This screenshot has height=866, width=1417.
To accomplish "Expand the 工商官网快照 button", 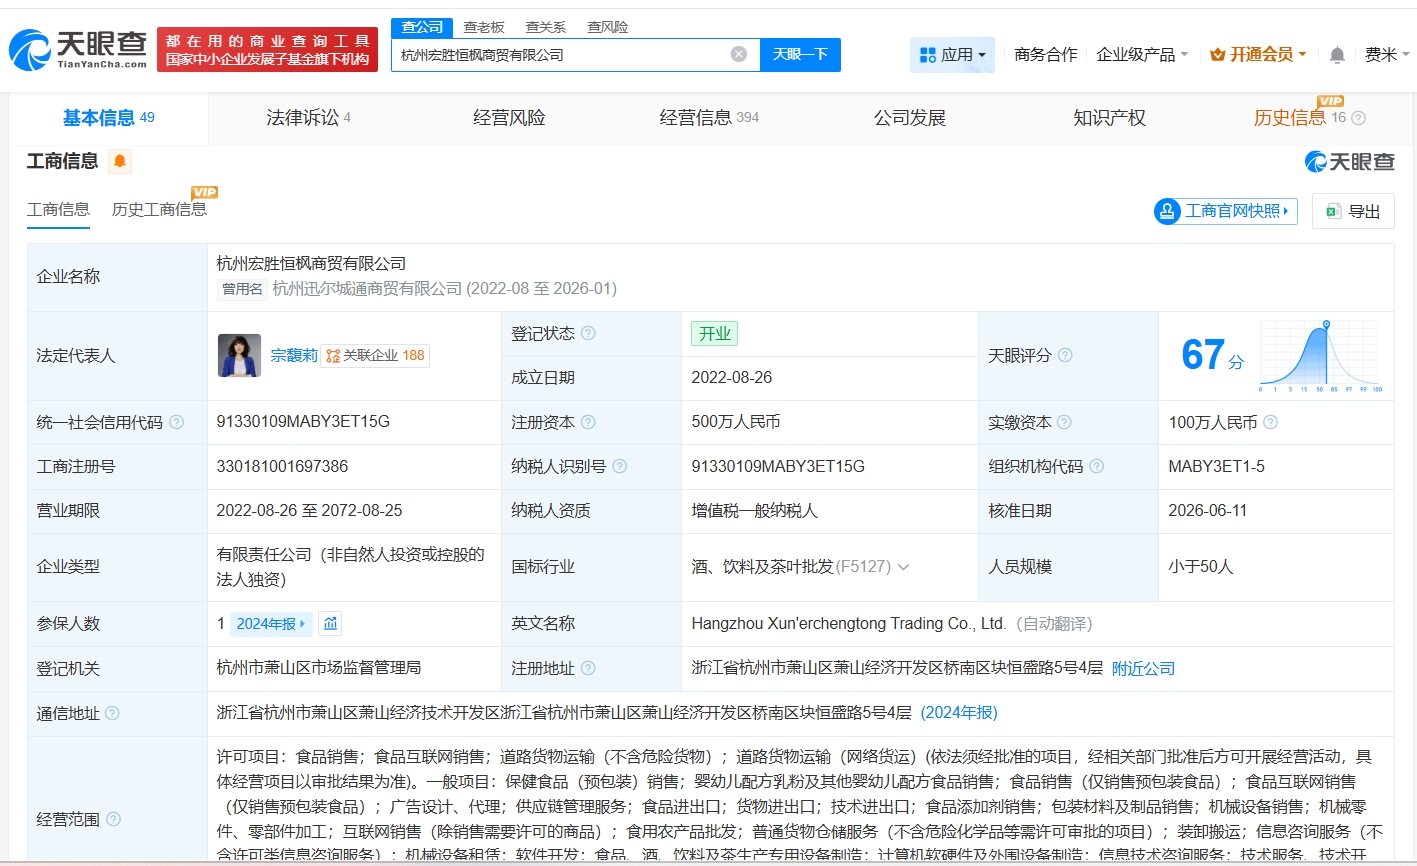I will click(1226, 211).
